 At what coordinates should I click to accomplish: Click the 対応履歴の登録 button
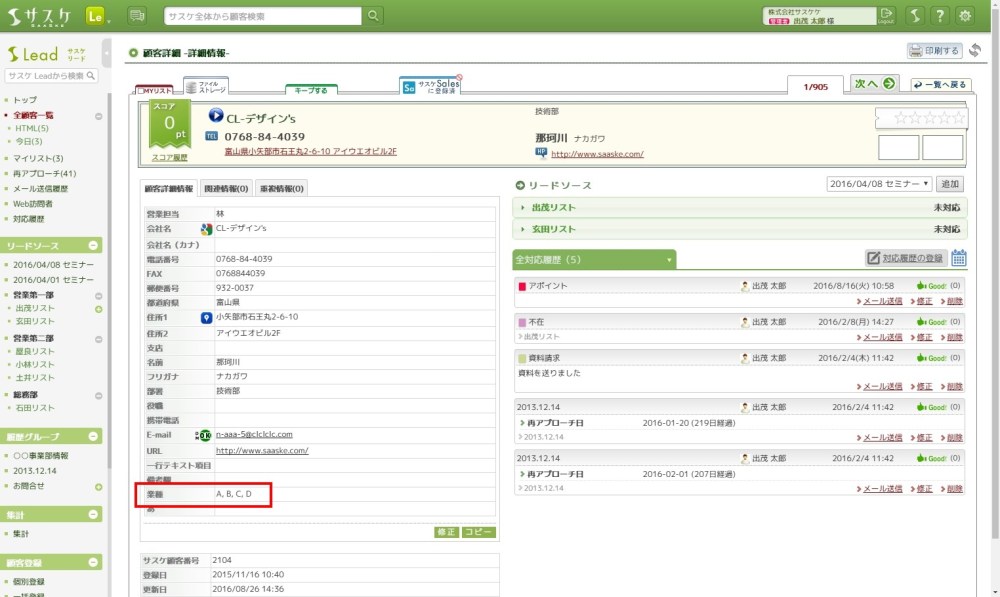tap(905, 258)
